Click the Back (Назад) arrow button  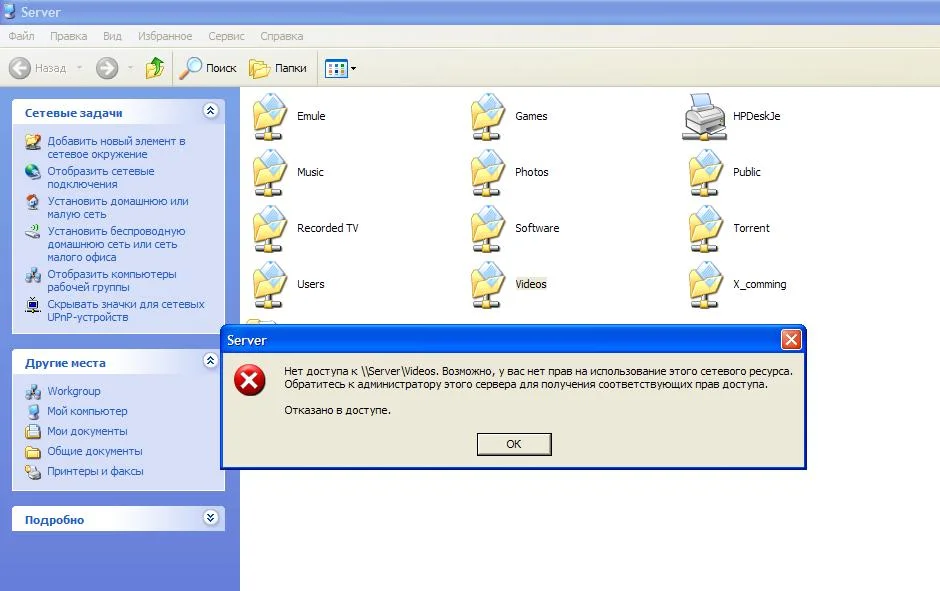(38, 68)
